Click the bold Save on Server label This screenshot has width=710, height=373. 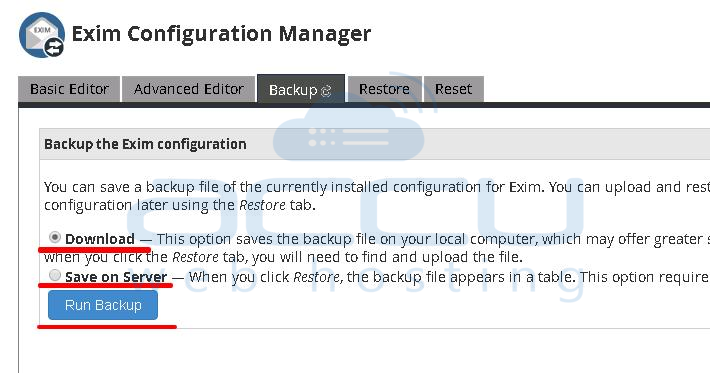[x=116, y=277]
